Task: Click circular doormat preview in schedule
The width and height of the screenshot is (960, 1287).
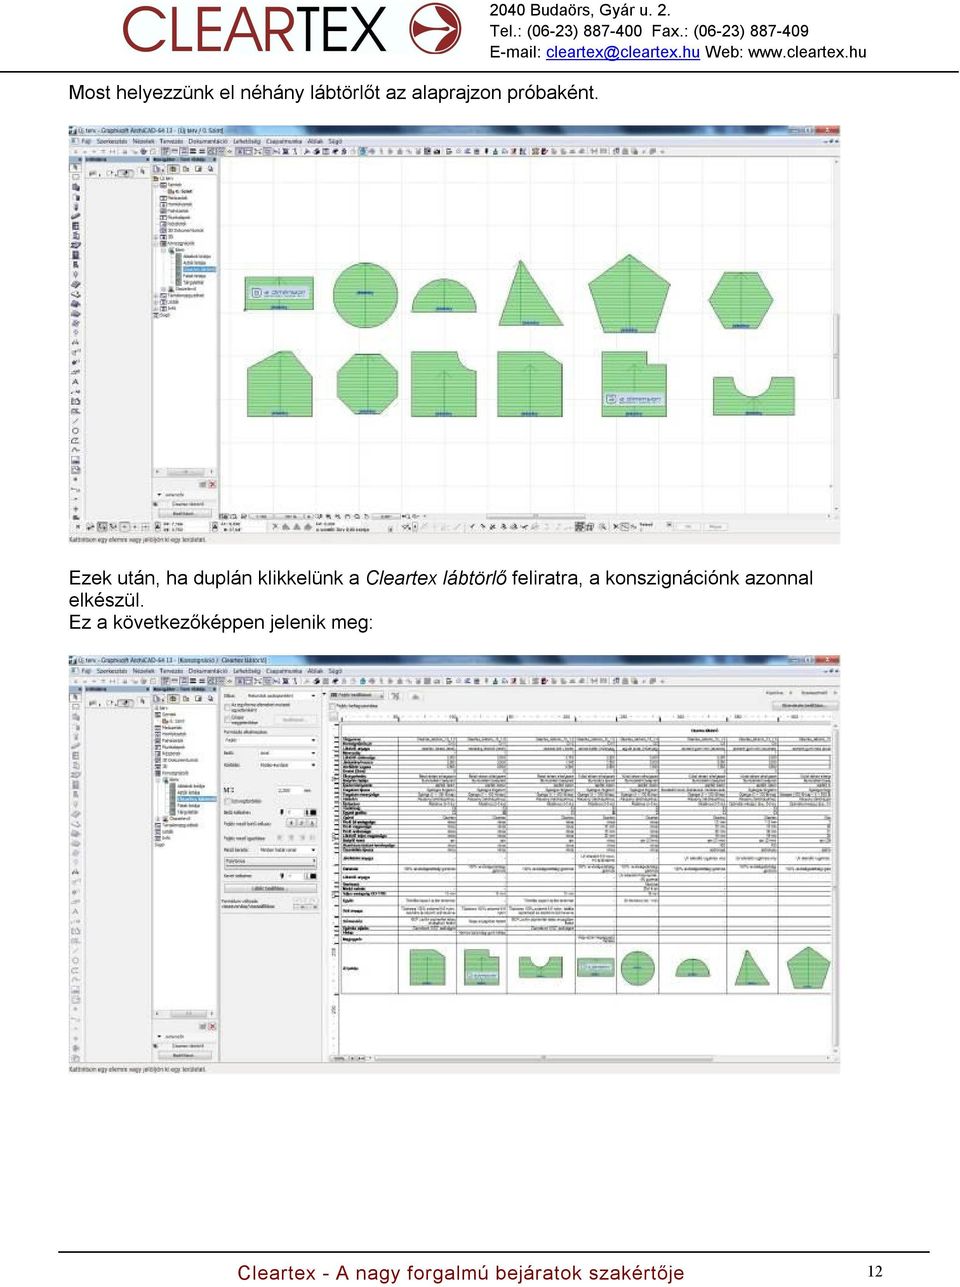Action: (x=637, y=968)
